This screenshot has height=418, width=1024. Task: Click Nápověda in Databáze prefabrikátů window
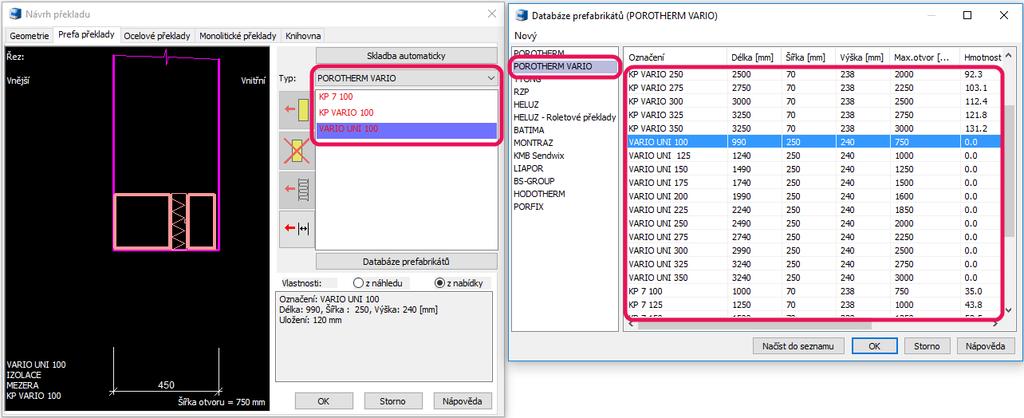coord(986,346)
